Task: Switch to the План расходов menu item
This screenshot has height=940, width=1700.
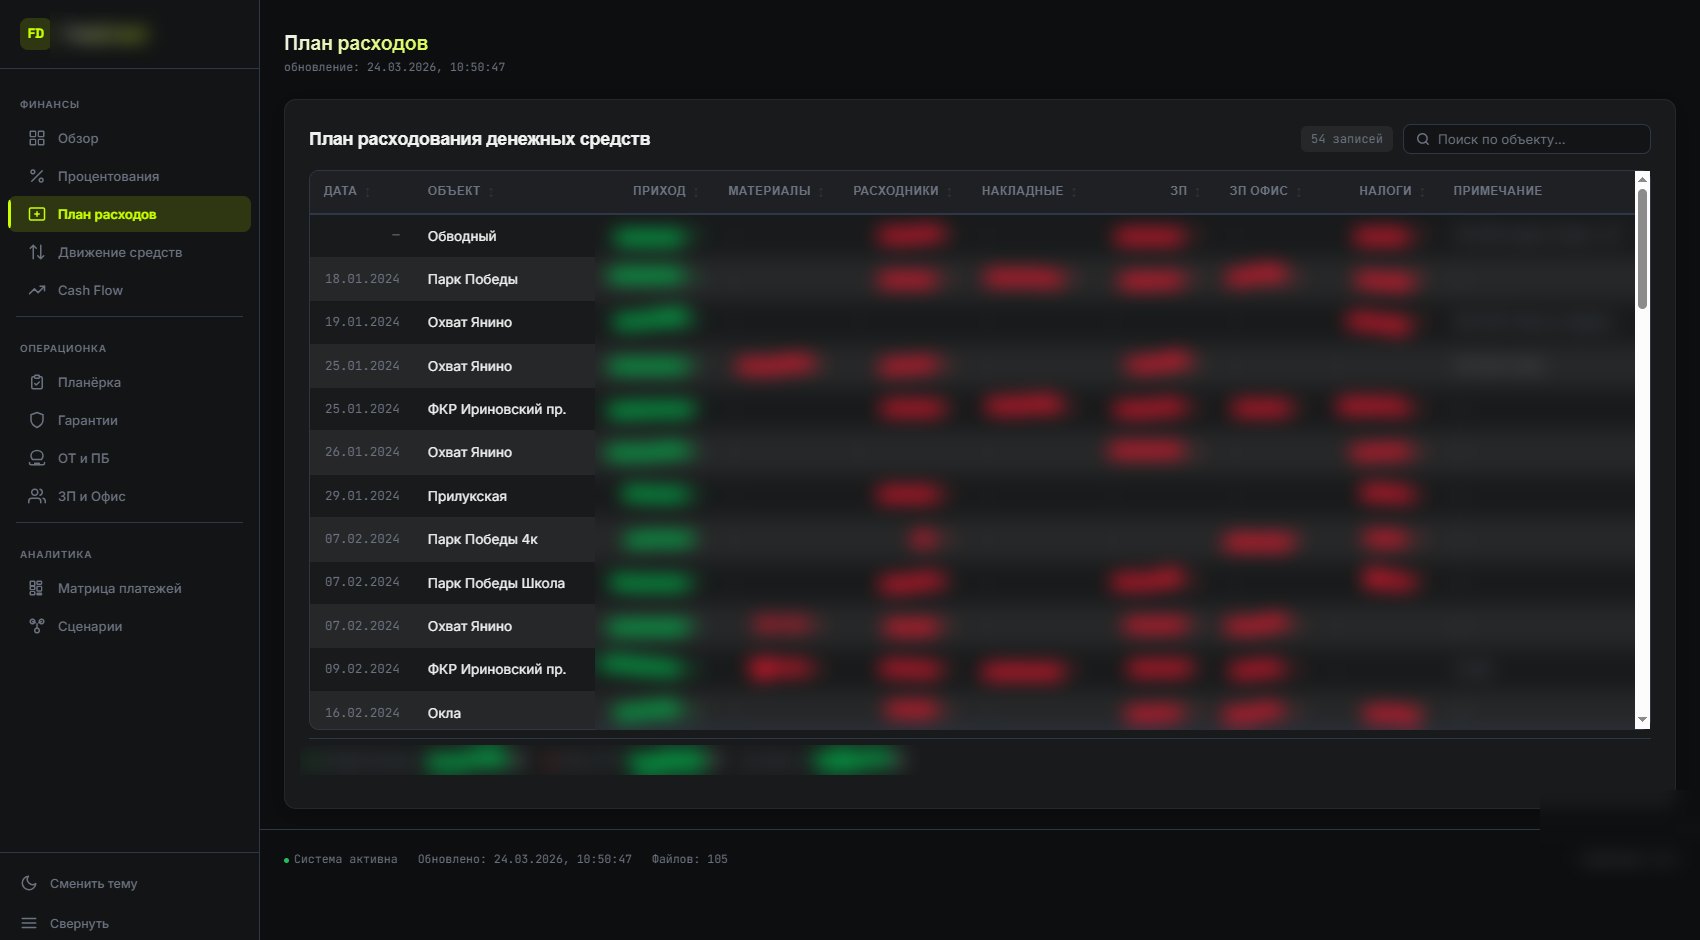Action: click(129, 214)
